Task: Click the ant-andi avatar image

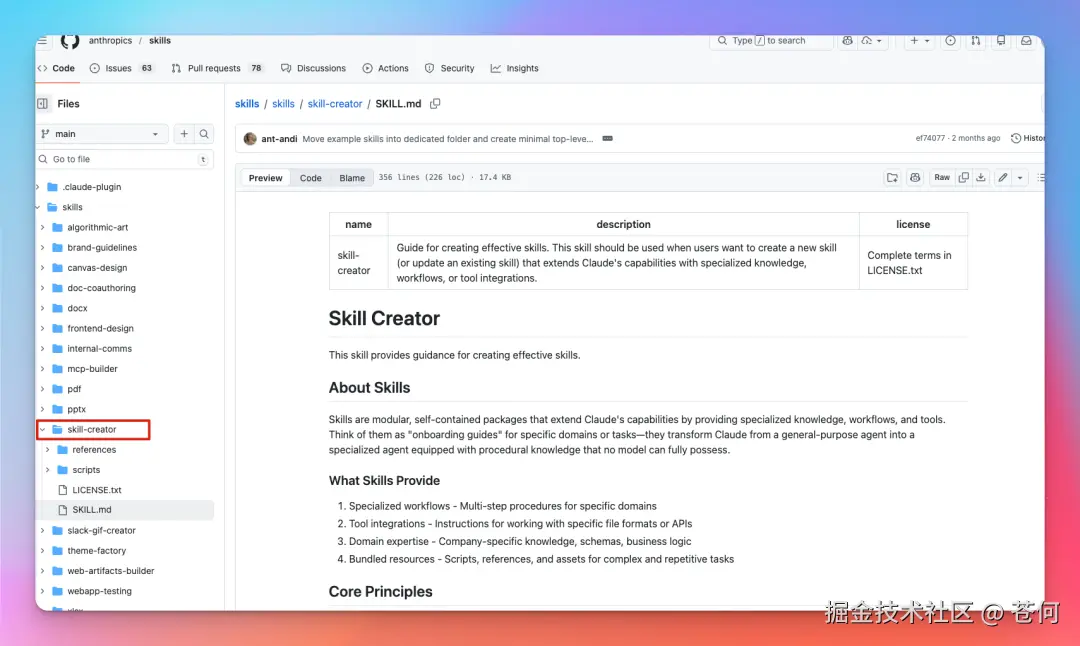Action: (x=250, y=138)
